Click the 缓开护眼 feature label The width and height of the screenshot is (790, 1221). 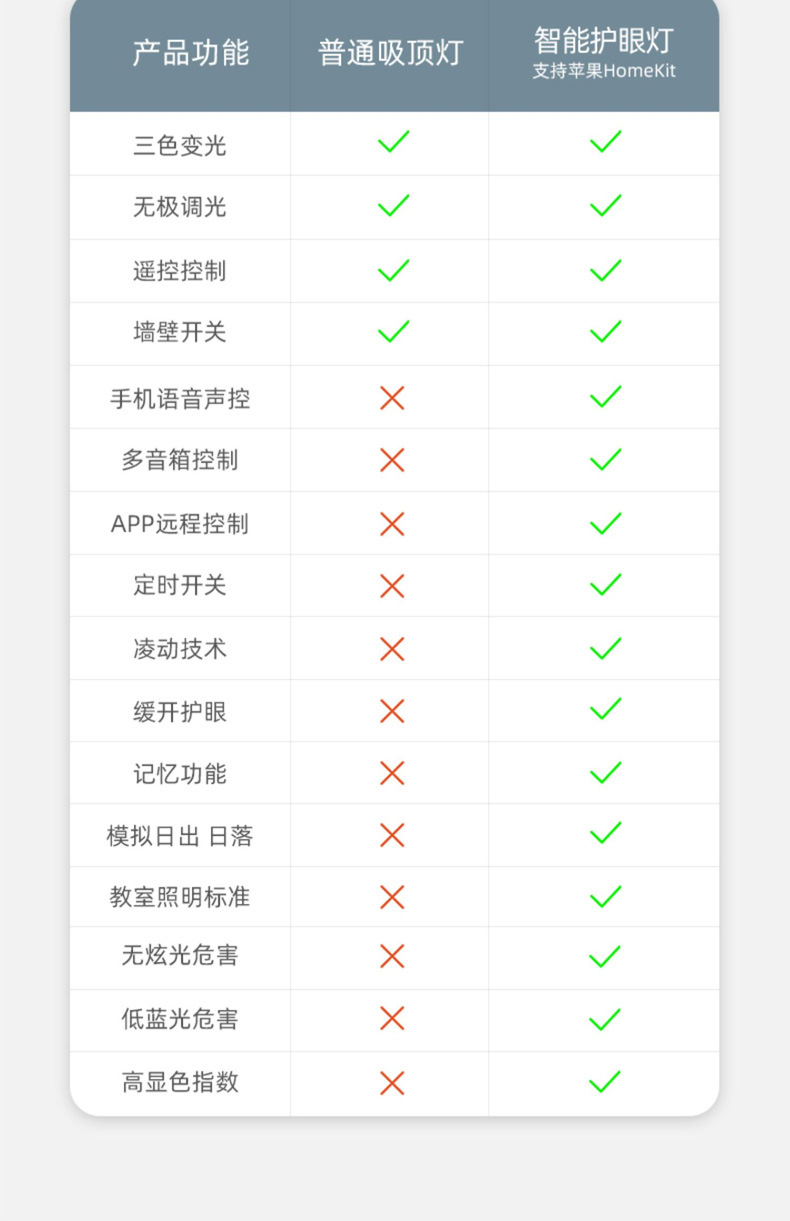pyautogui.click(x=180, y=712)
